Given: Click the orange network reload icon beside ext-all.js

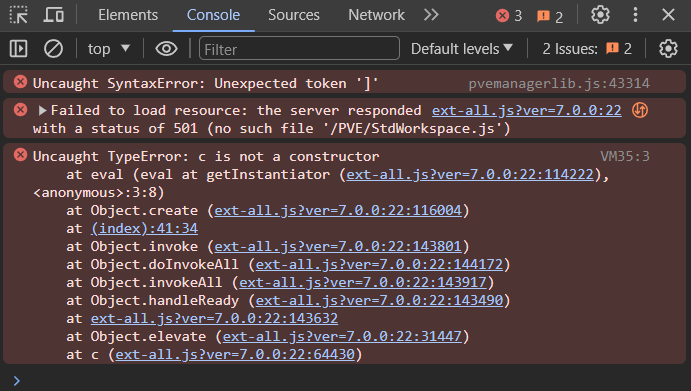Looking at the screenshot, I should [x=640, y=110].
